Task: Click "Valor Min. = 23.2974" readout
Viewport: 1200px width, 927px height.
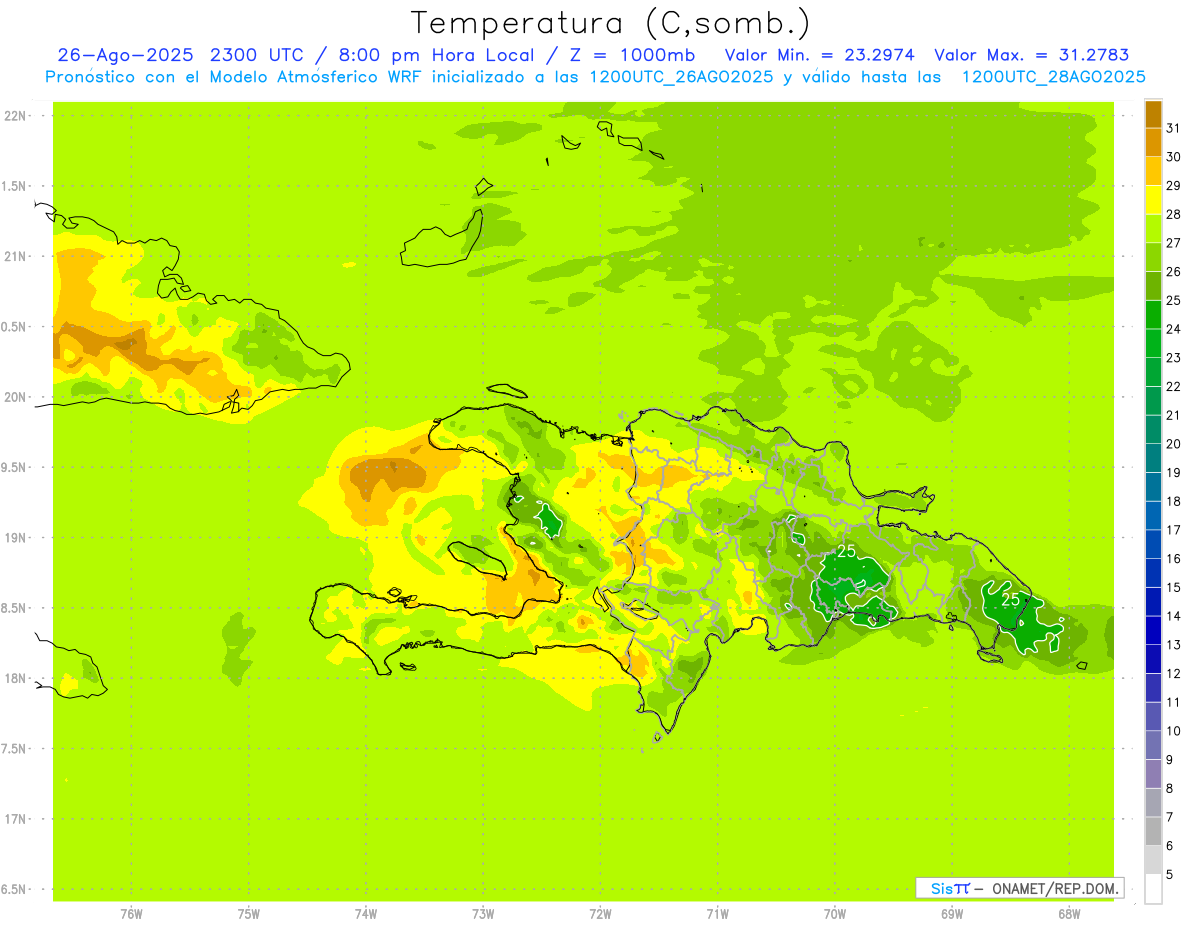Action: [821, 55]
